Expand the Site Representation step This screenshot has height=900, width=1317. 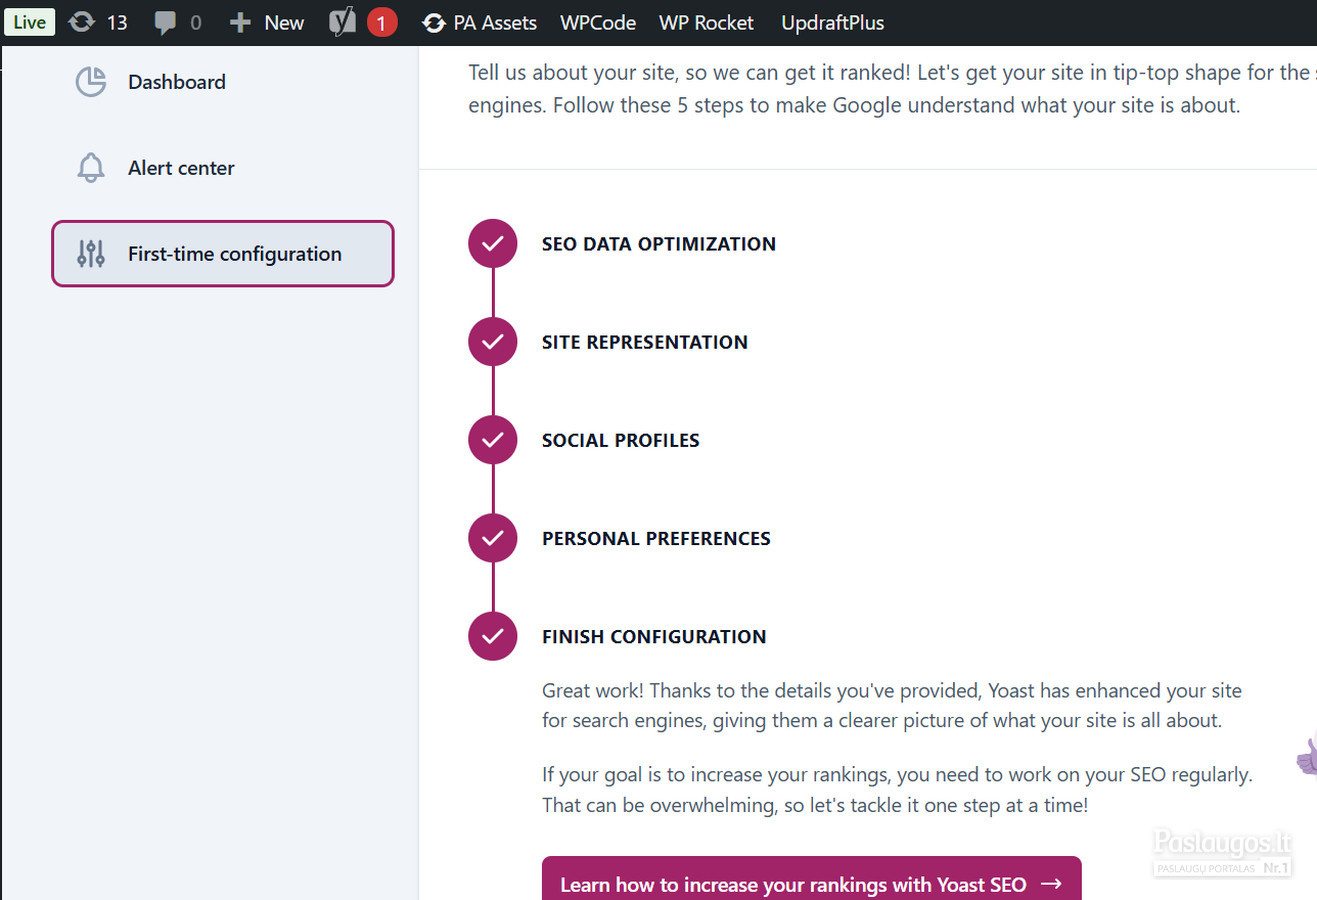click(645, 342)
